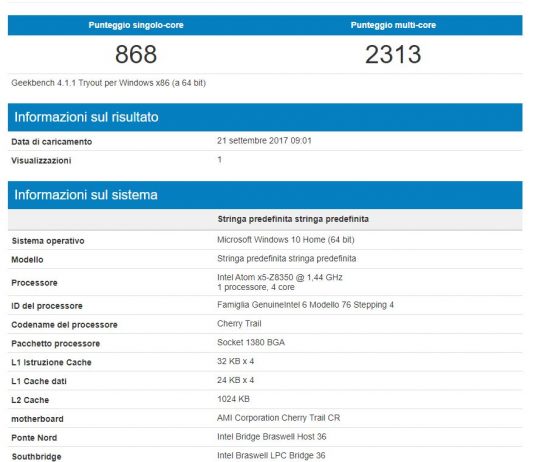Select the Modello value 'Stringa predefinita stringa predefinita'
534x462 pixels.
click(x=287, y=258)
